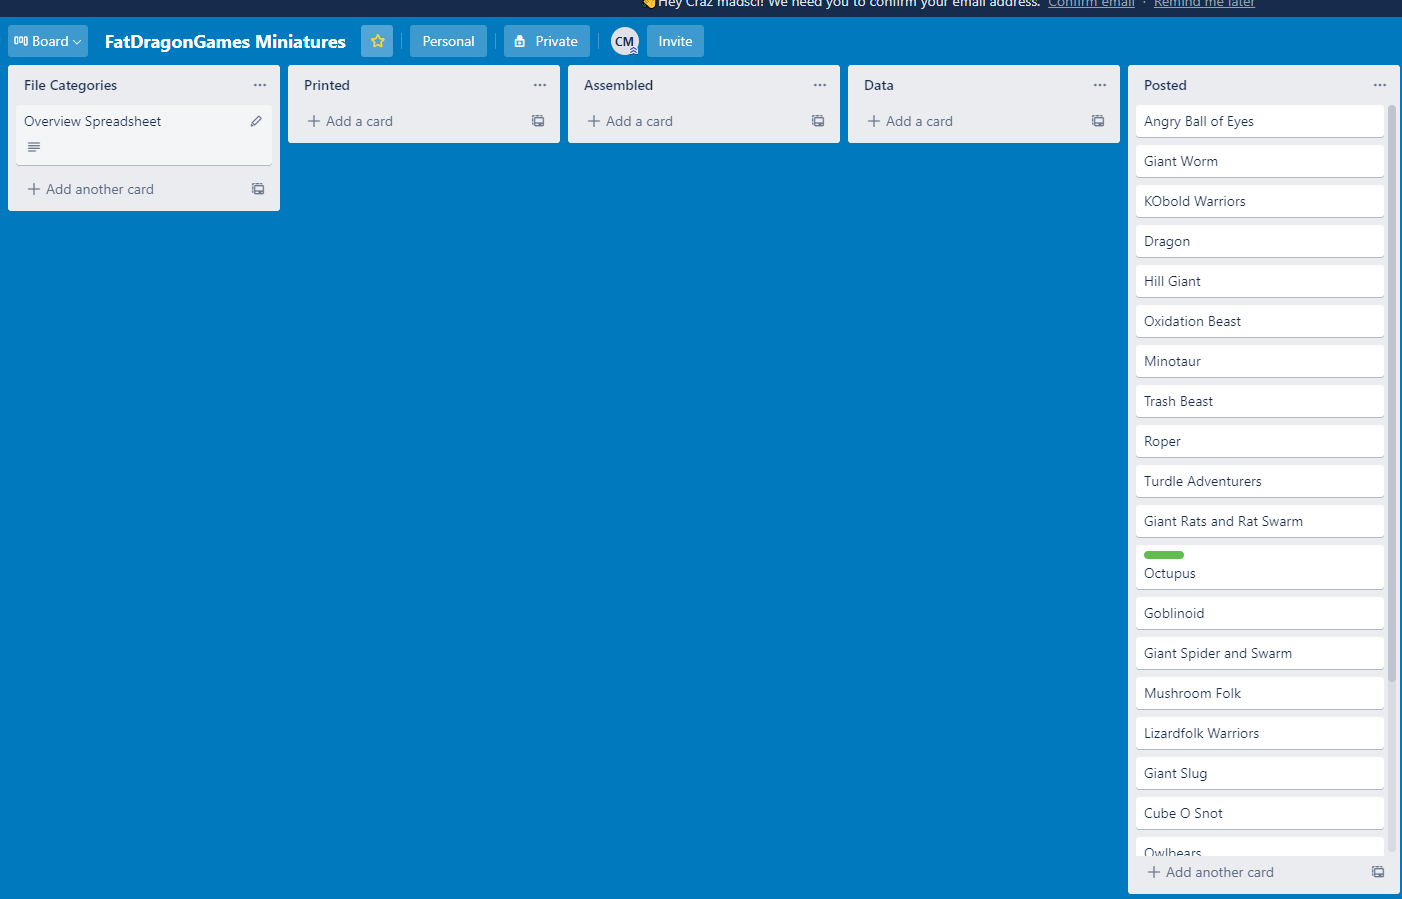Click the File Categories list title
This screenshot has width=1402, height=899.
[x=70, y=85]
